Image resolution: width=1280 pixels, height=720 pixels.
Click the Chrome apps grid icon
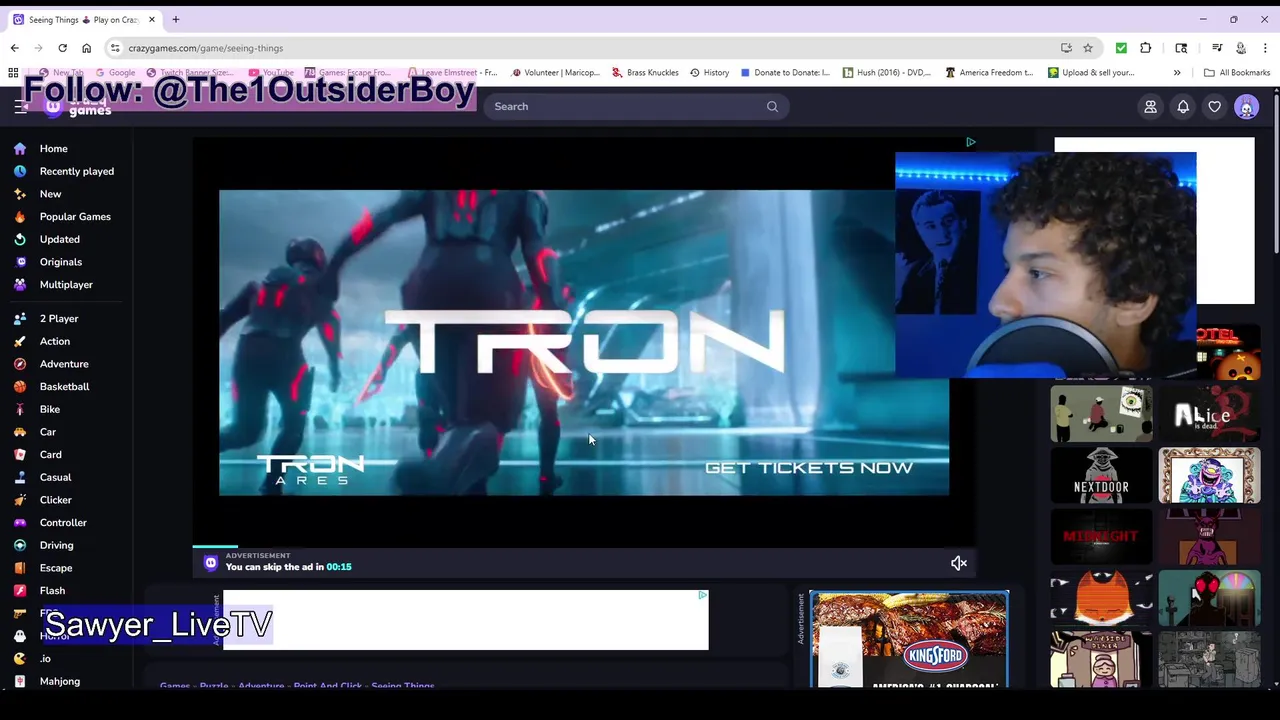point(13,72)
